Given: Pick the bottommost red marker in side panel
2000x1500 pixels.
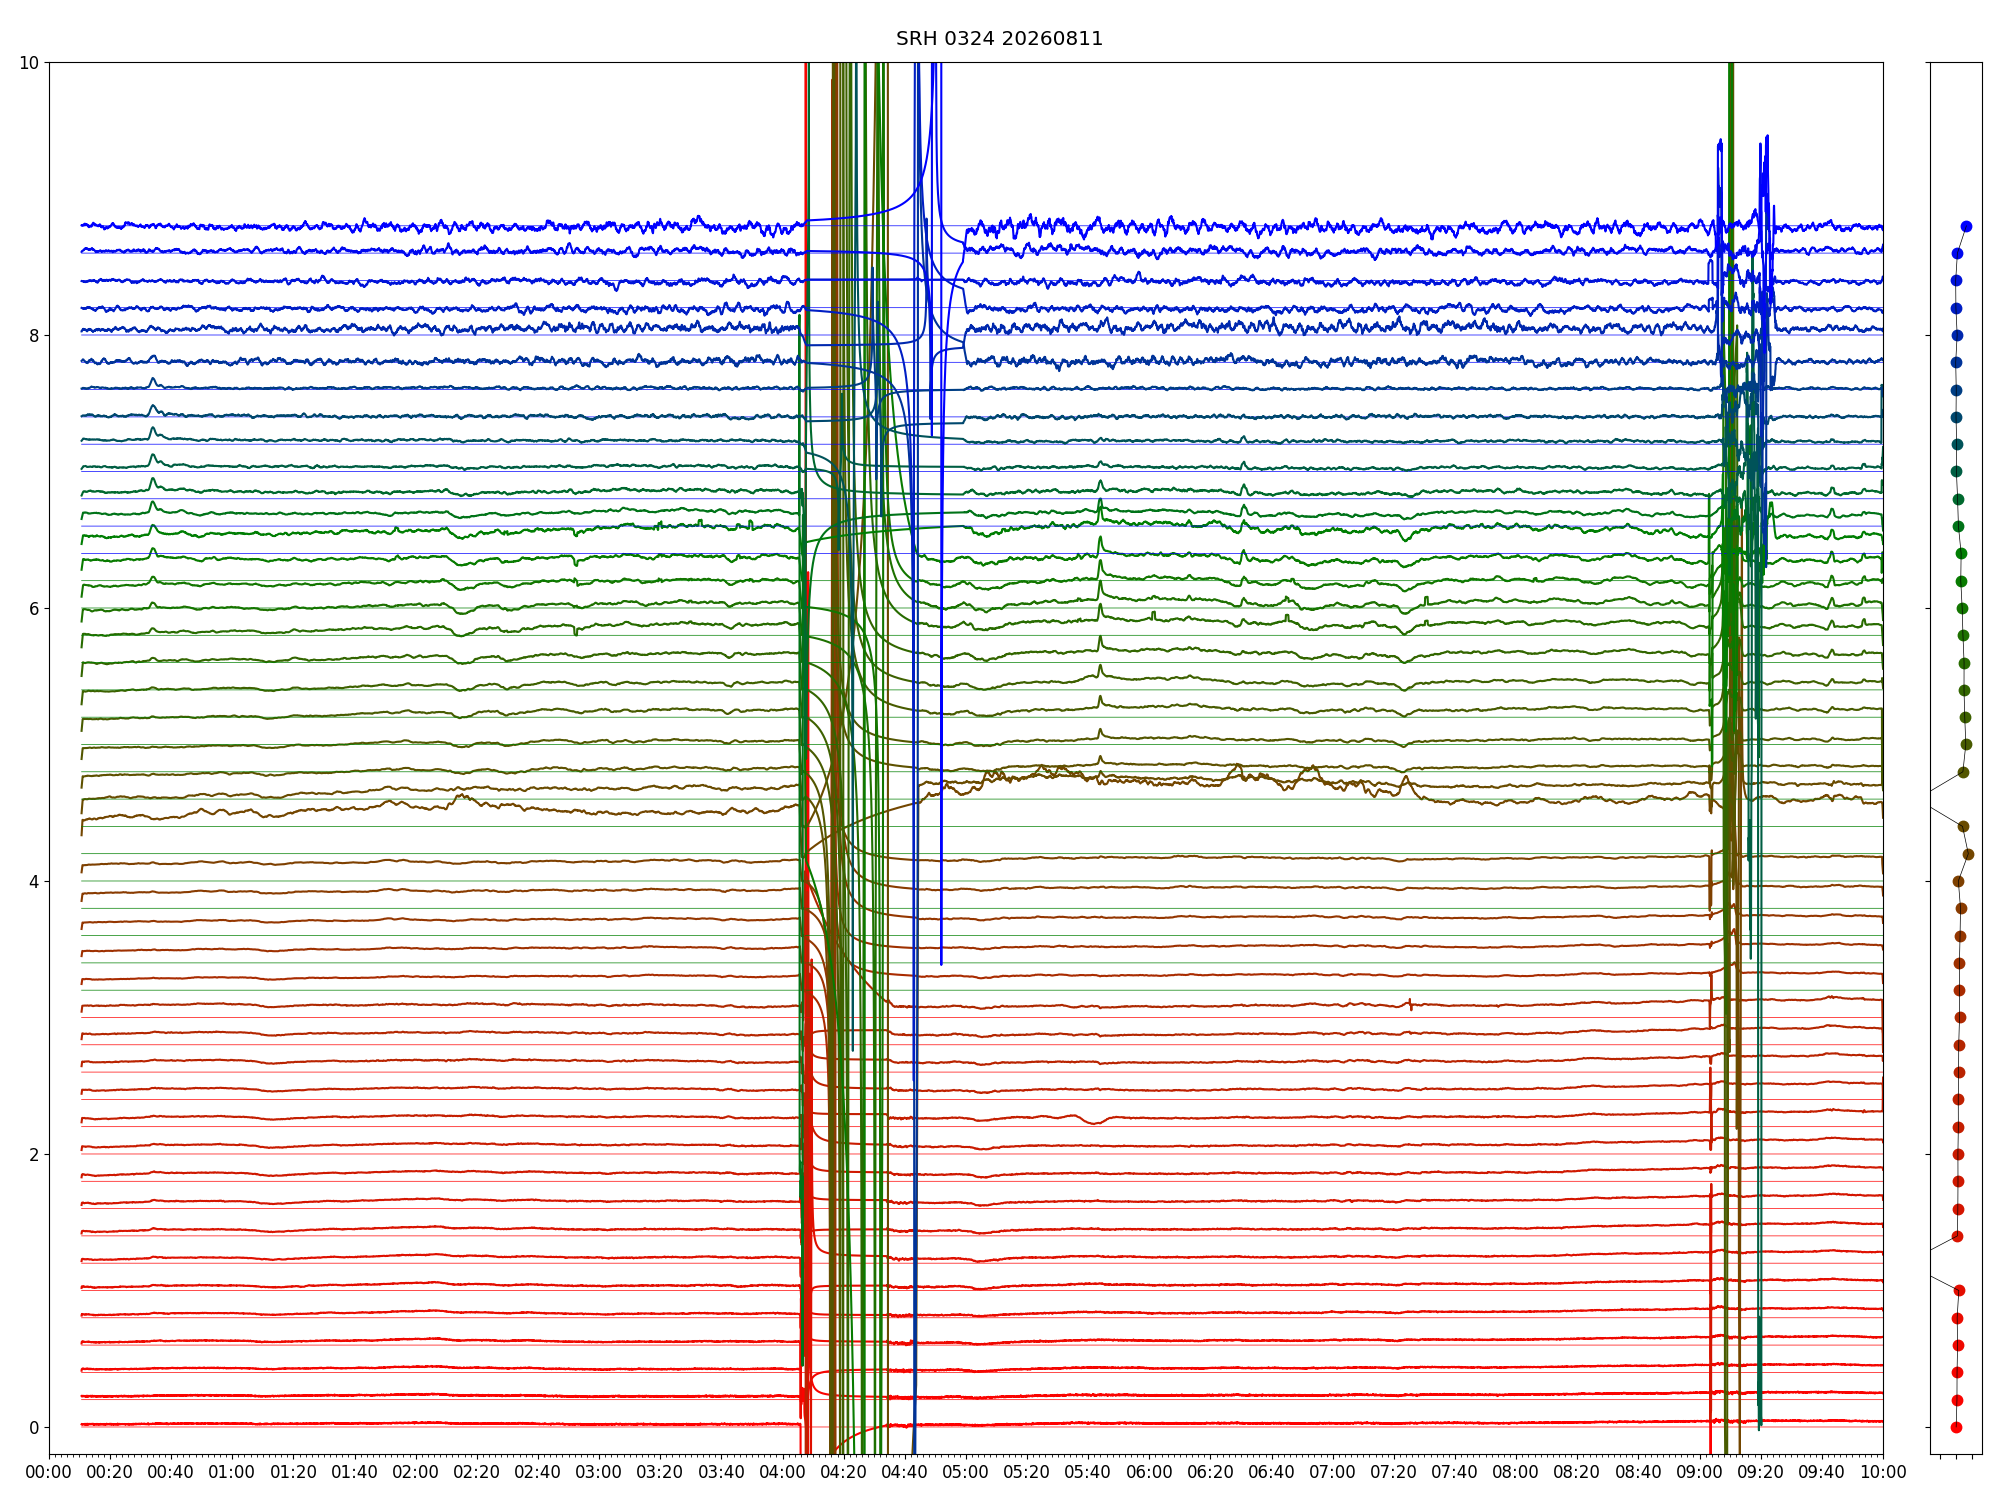Looking at the screenshot, I should point(1956,1427).
